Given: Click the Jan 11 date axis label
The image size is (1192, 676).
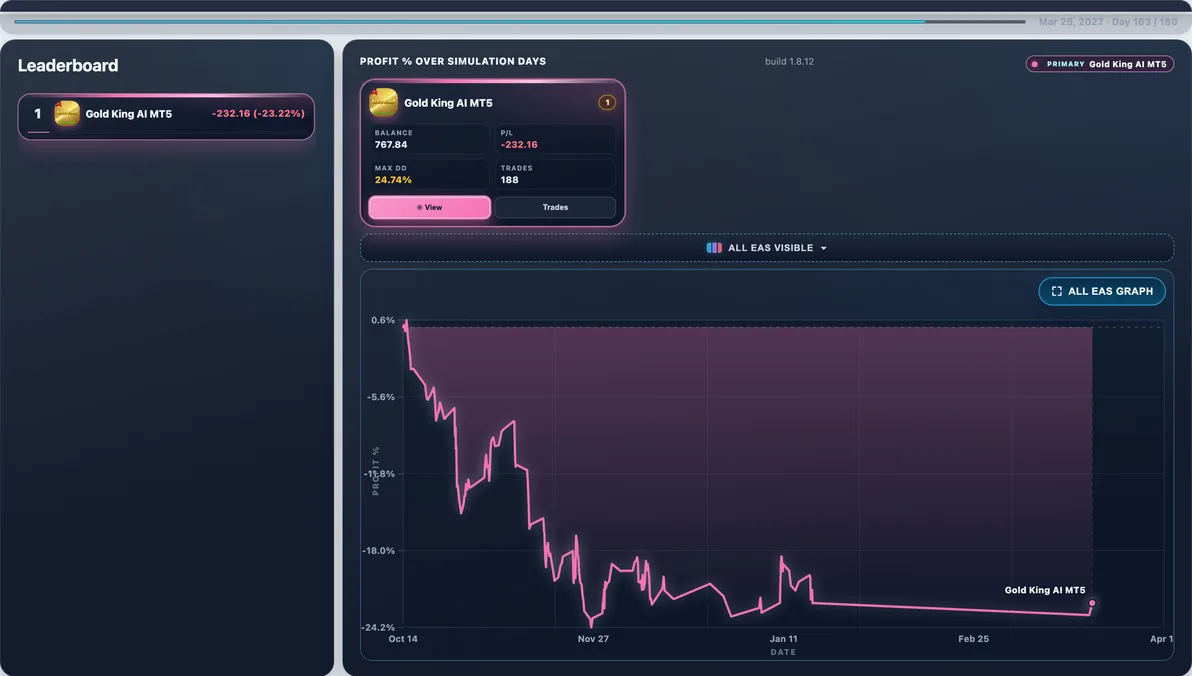Looking at the screenshot, I should tap(783, 639).
